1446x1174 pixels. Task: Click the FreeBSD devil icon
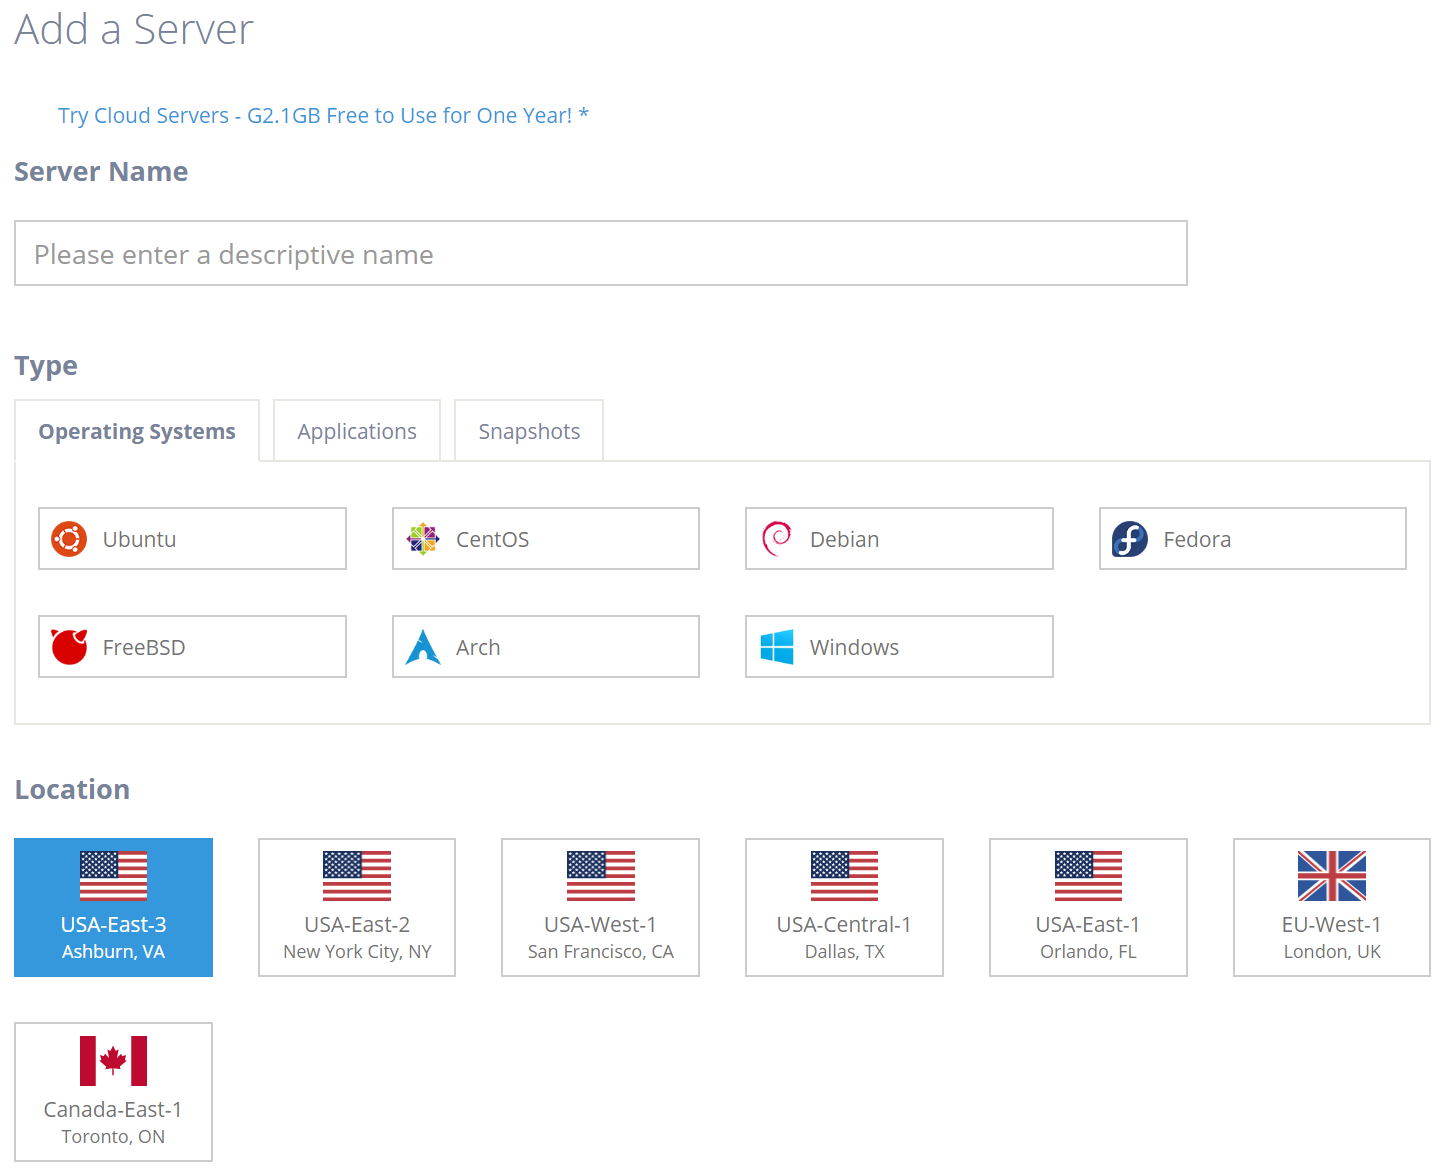pyautogui.click(x=69, y=647)
